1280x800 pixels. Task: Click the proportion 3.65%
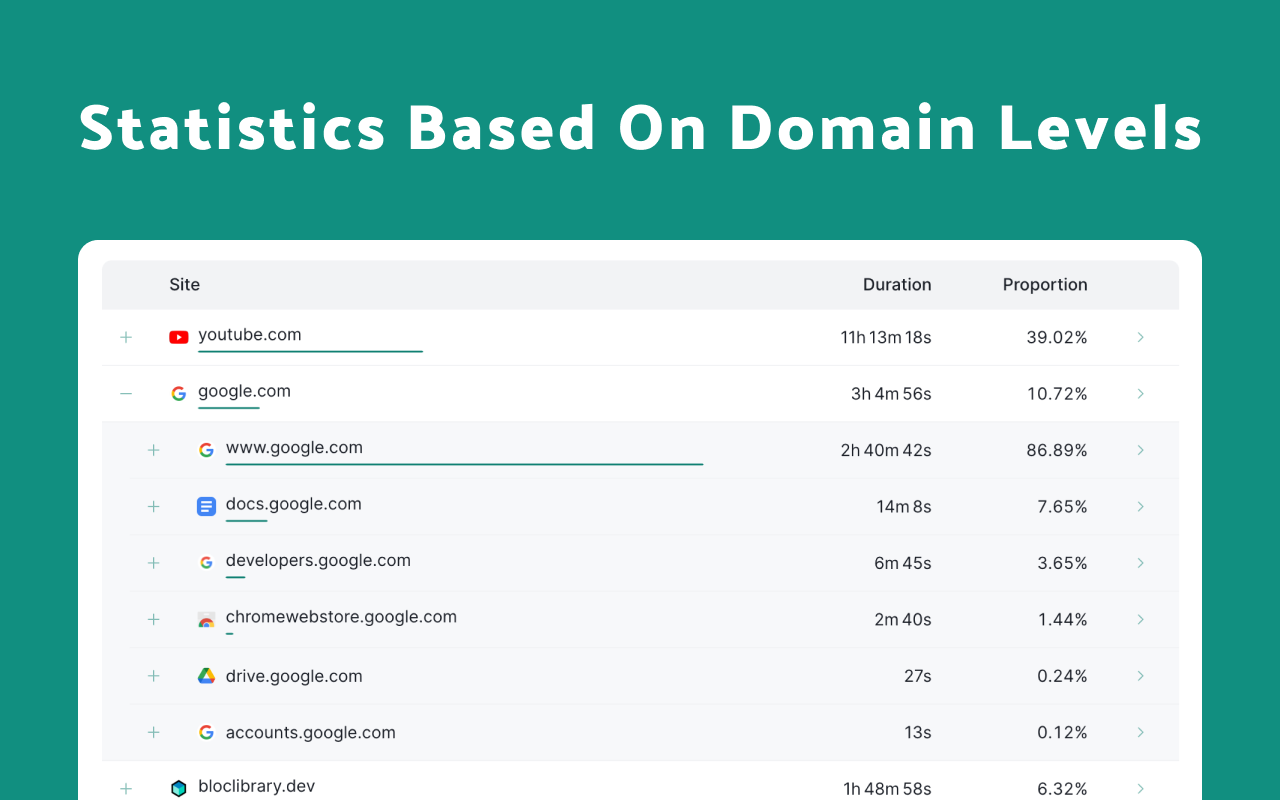pos(1062,564)
